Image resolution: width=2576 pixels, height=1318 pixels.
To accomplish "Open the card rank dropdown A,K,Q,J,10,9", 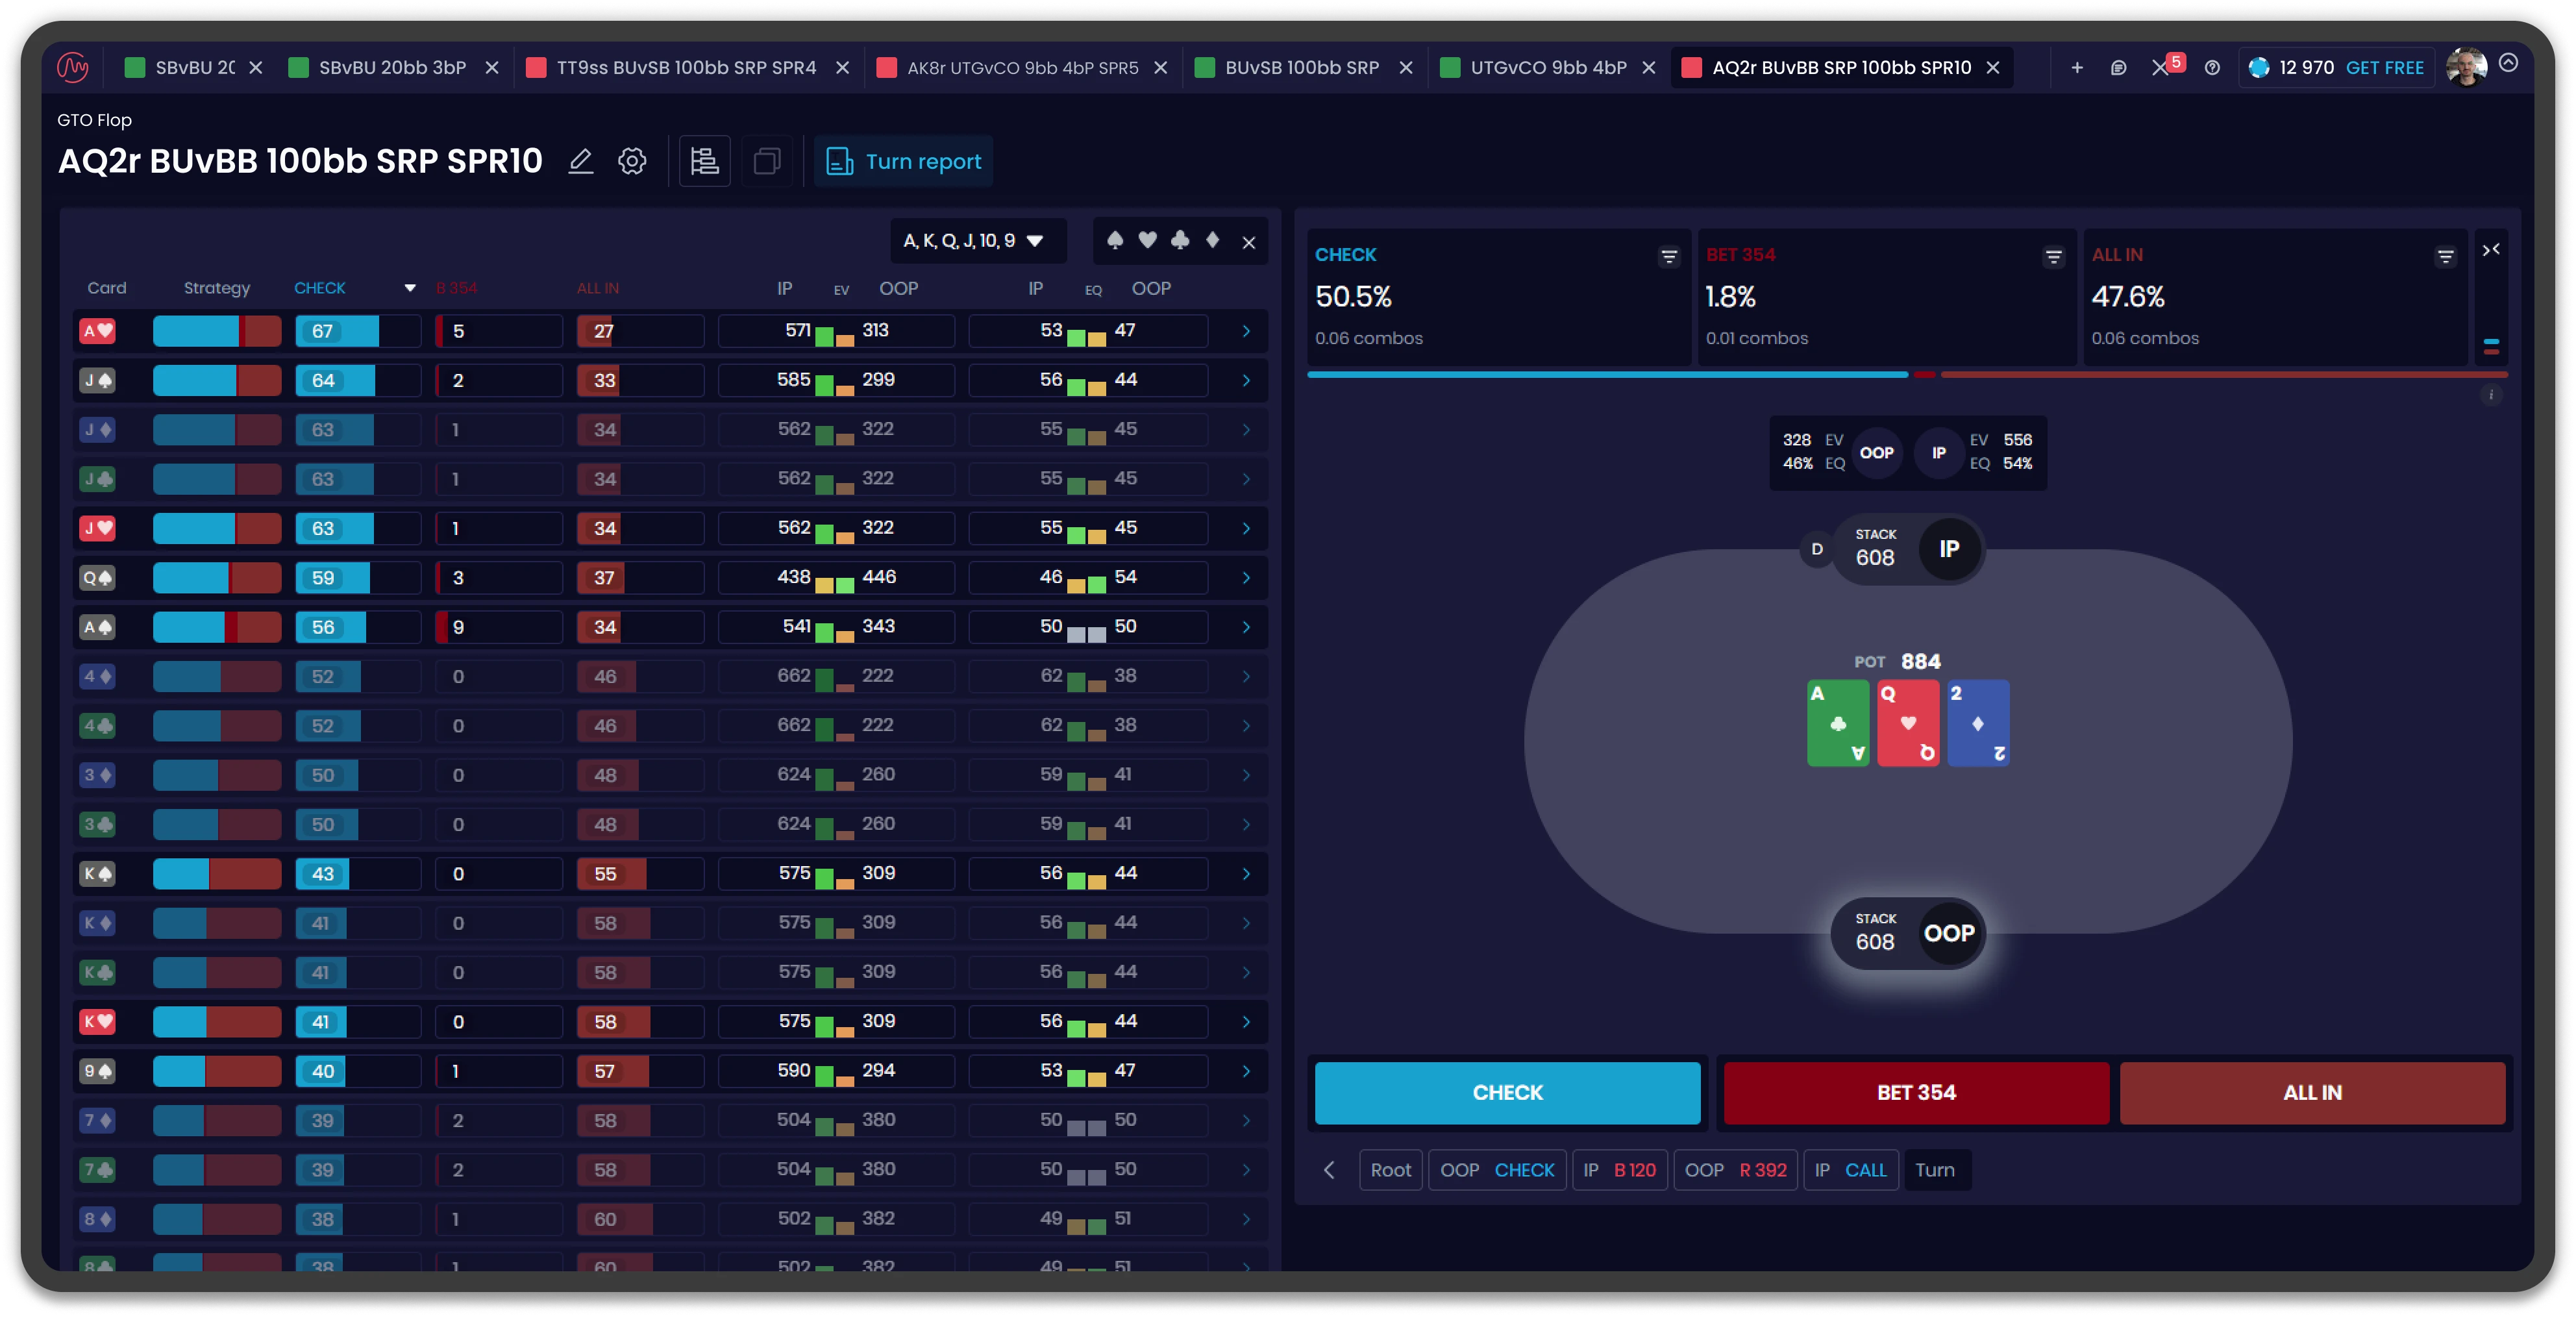I will click(x=976, y=241).
